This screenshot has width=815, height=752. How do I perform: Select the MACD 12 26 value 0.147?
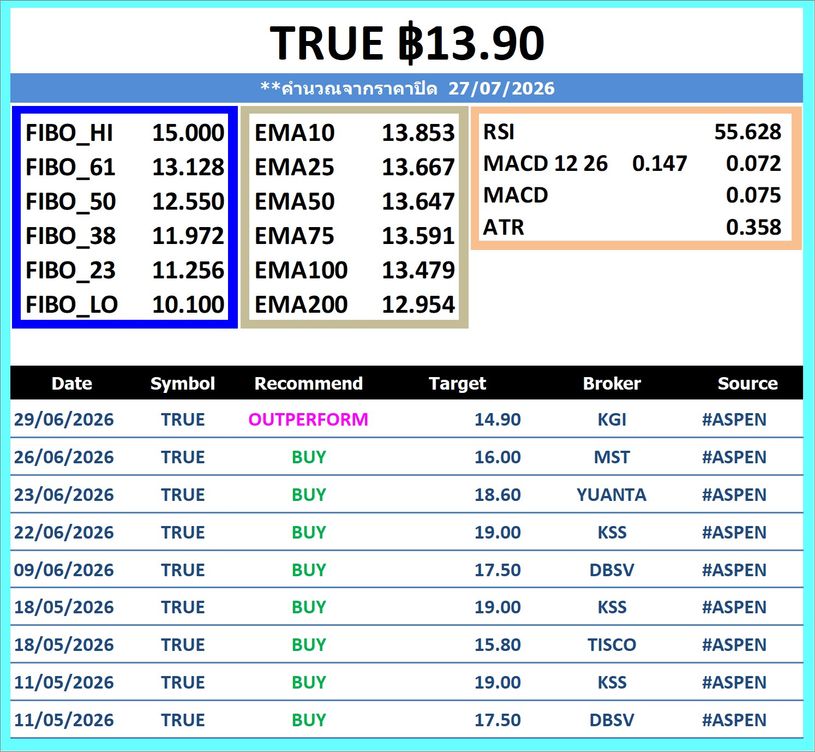[x=660, y=163]
